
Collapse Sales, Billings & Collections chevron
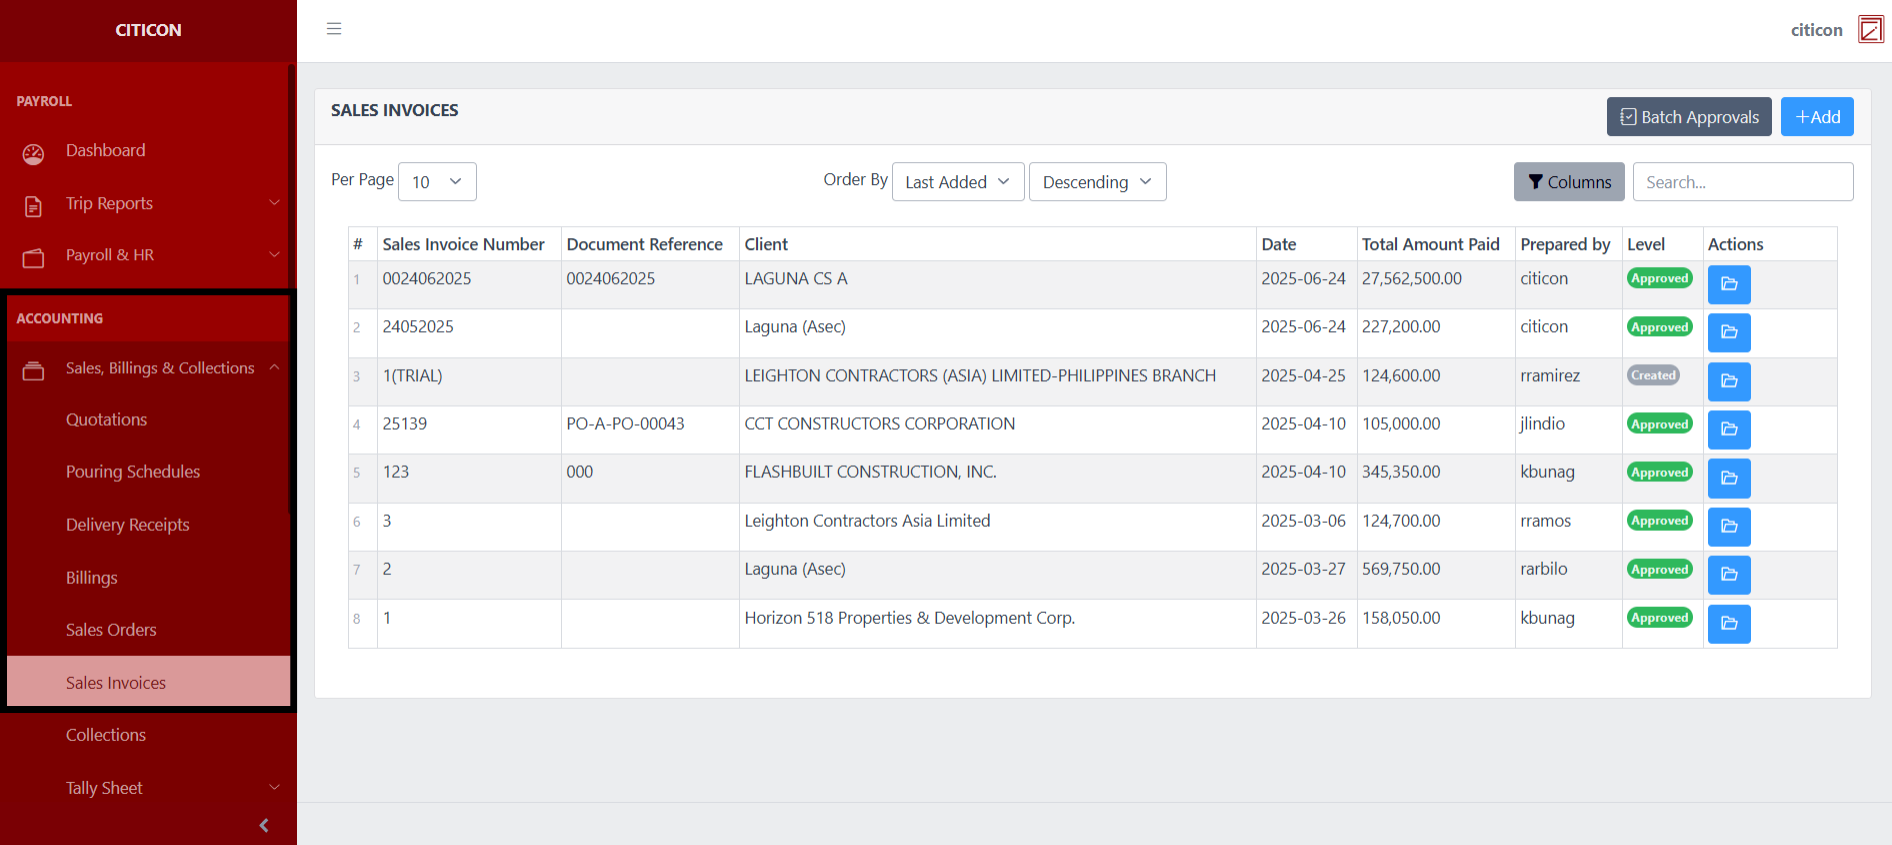coord(274,368)
